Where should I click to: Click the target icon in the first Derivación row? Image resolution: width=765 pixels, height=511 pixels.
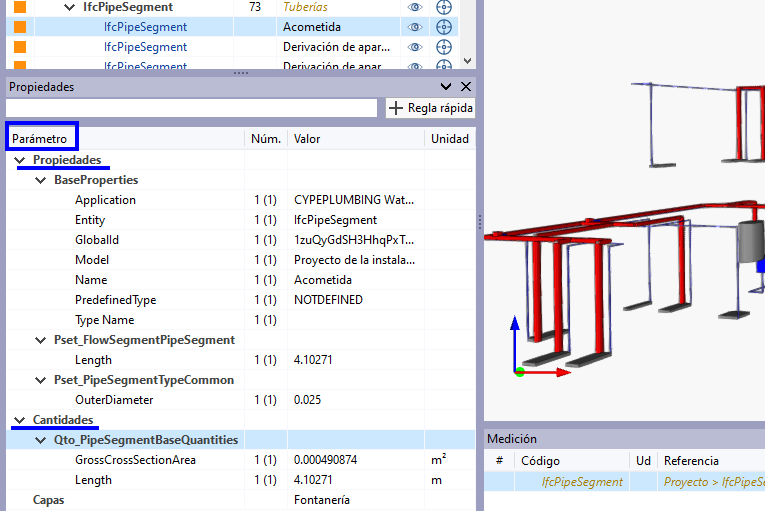pos(443,47)
